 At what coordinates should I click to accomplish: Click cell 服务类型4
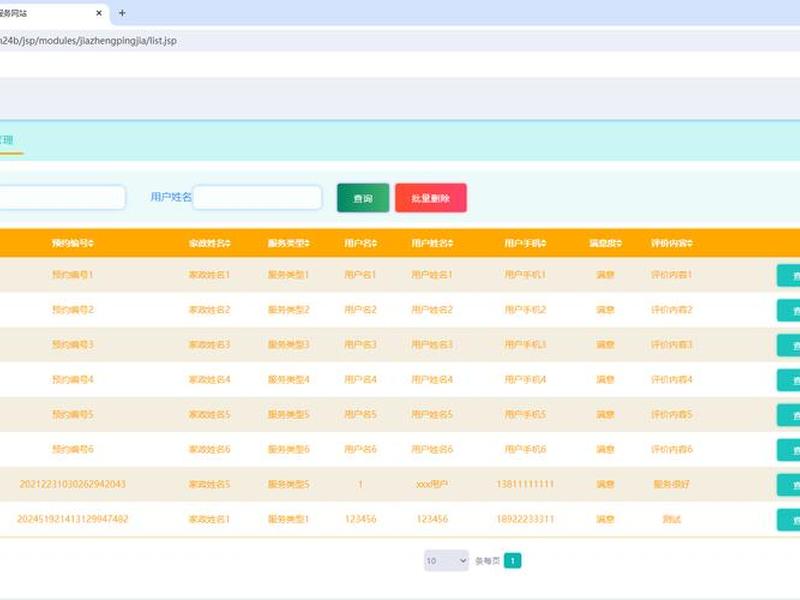coord(289,380)
